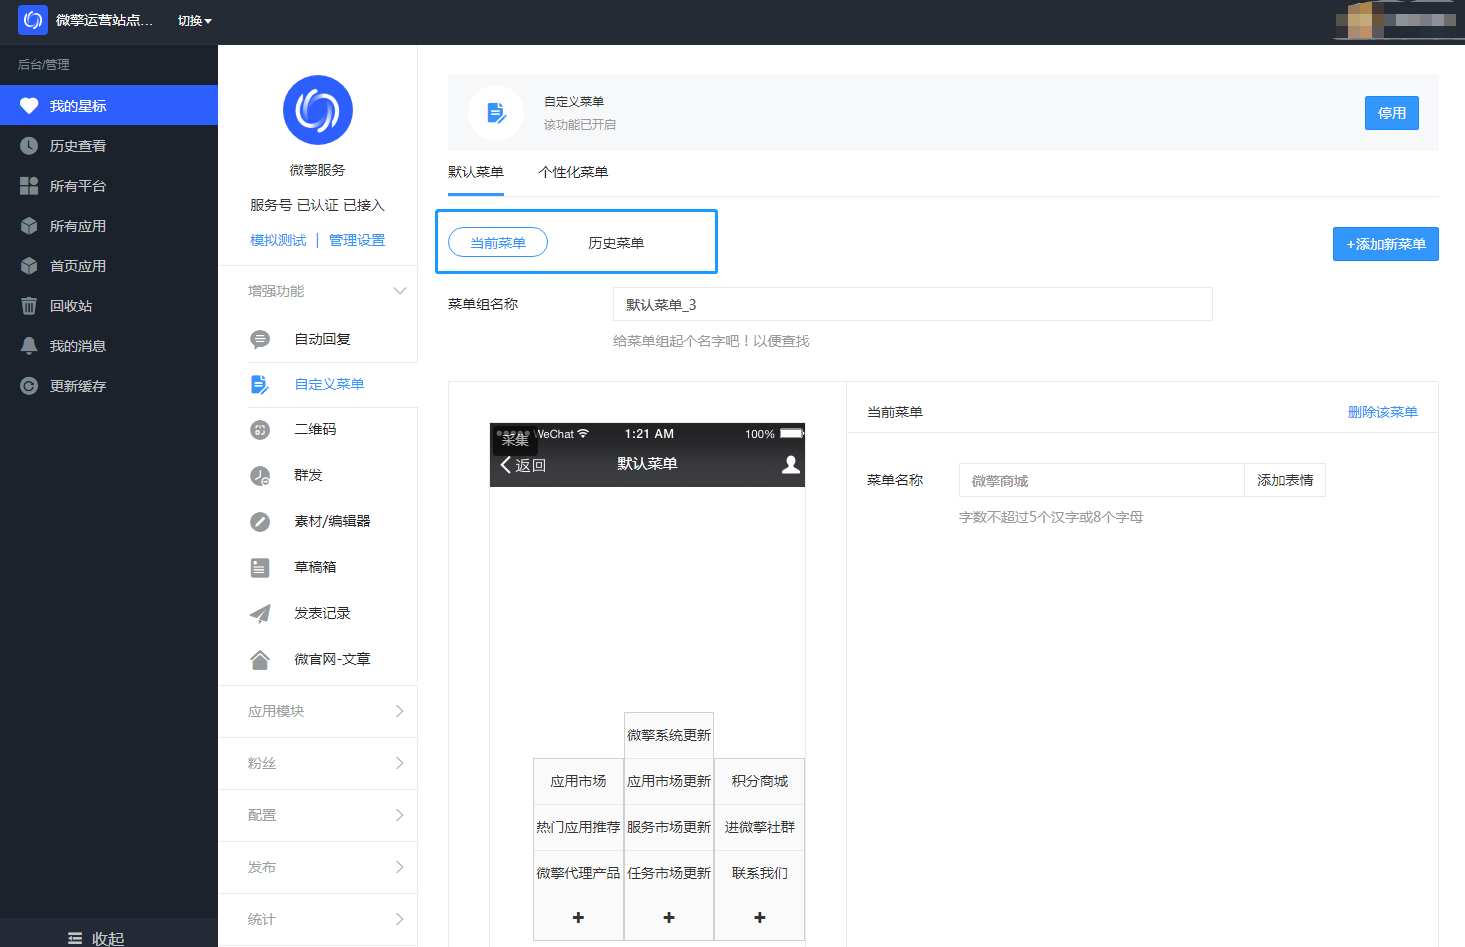Expand the 粉丝 section
This screenshot has height=947, width=1465.
(318, 763)
